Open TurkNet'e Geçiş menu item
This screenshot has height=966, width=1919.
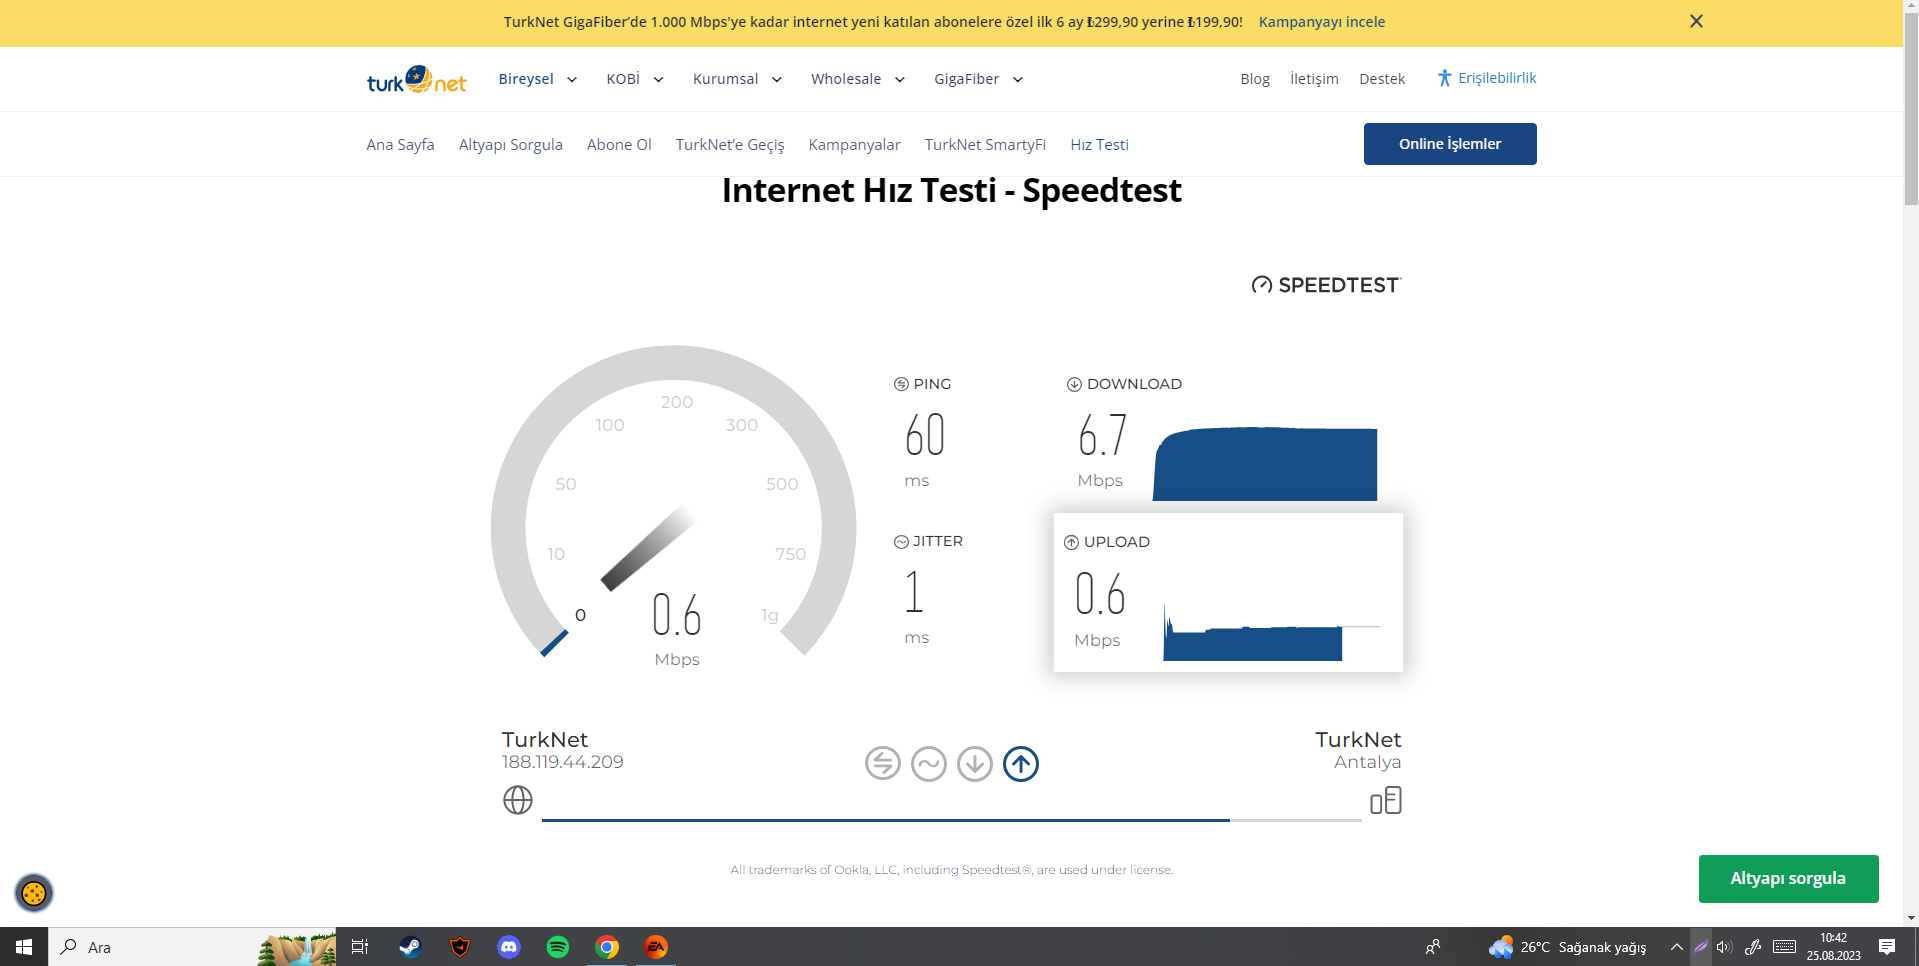(730, 144)
